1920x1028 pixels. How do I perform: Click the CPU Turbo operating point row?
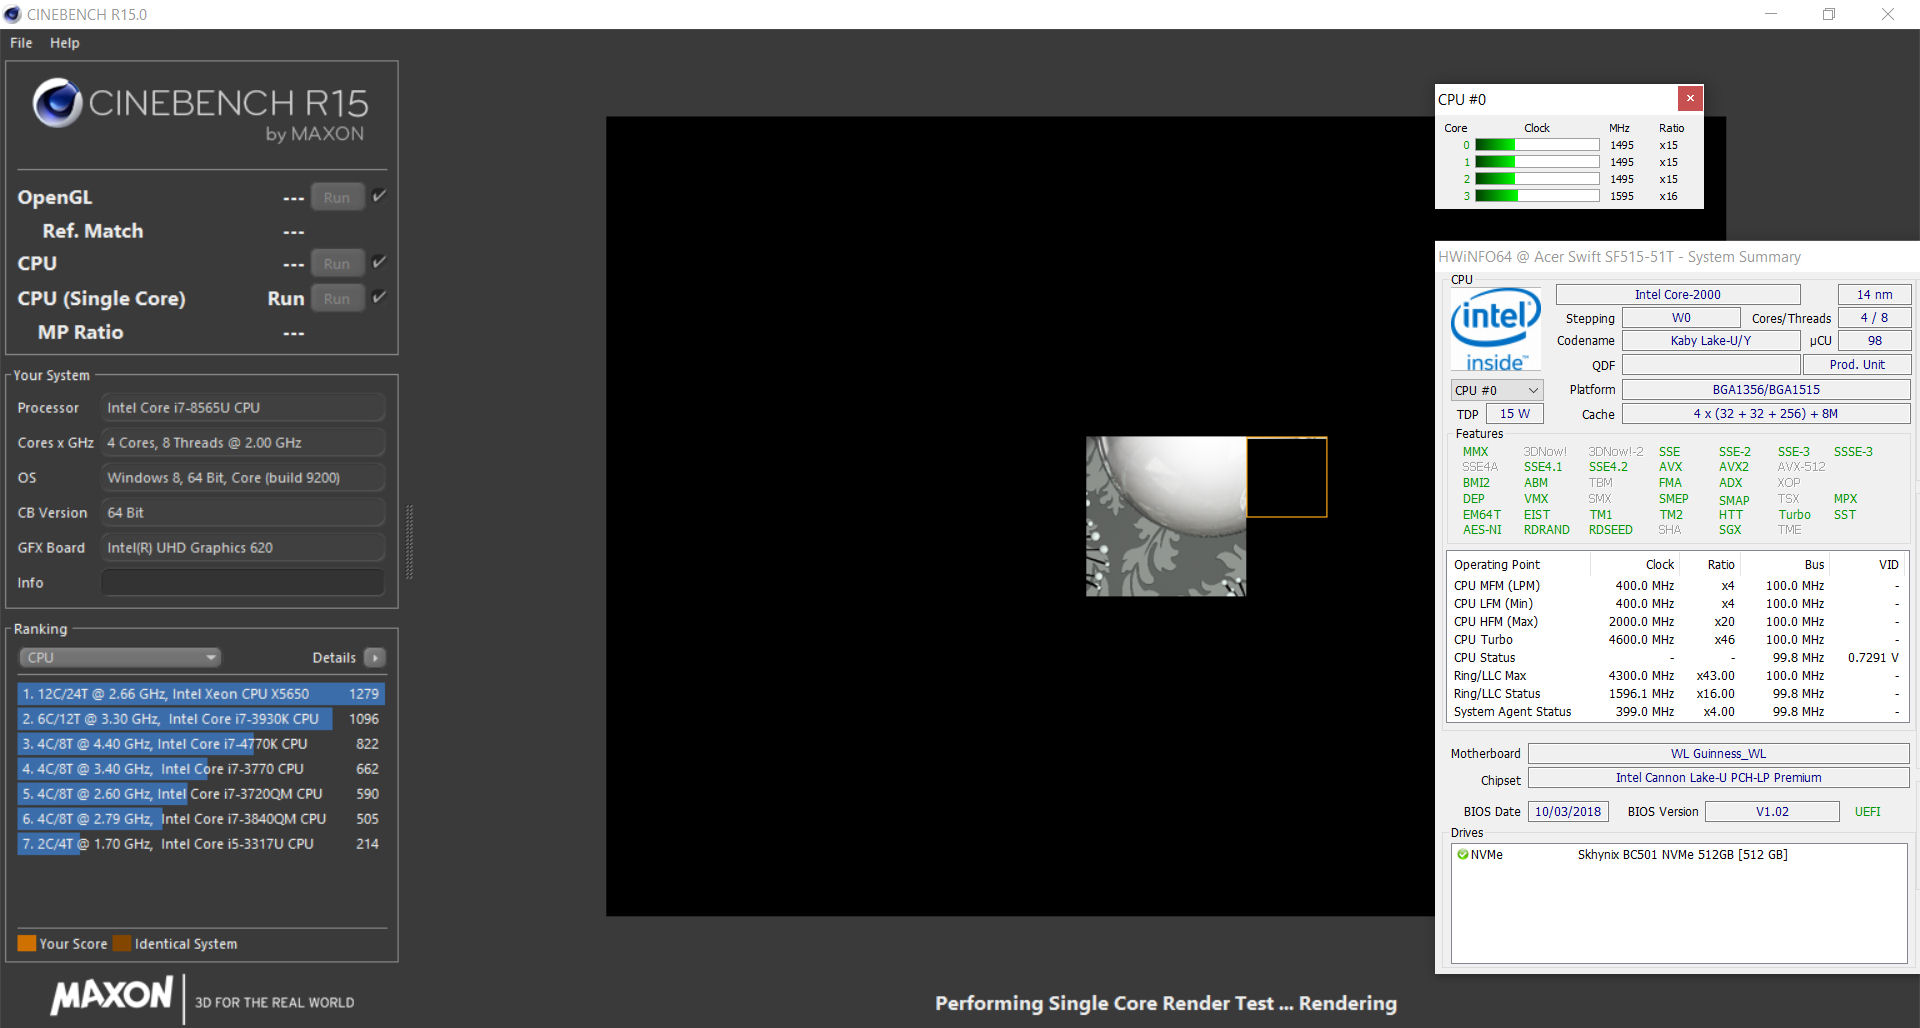[x=1676, y=640]
